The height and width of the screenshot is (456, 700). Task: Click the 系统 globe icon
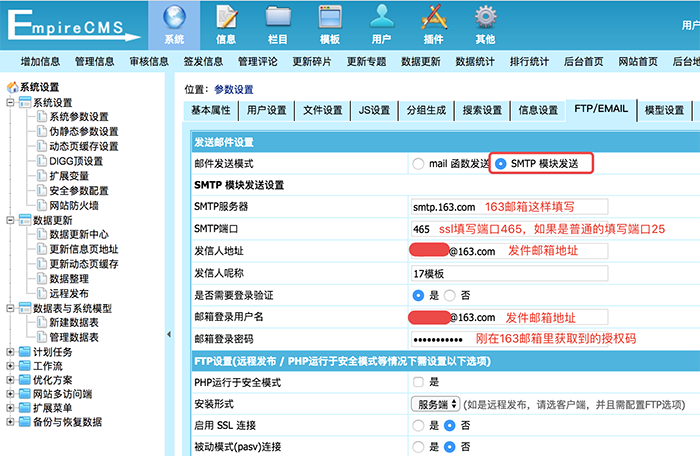pyautogui.click(x=174, y=17)
